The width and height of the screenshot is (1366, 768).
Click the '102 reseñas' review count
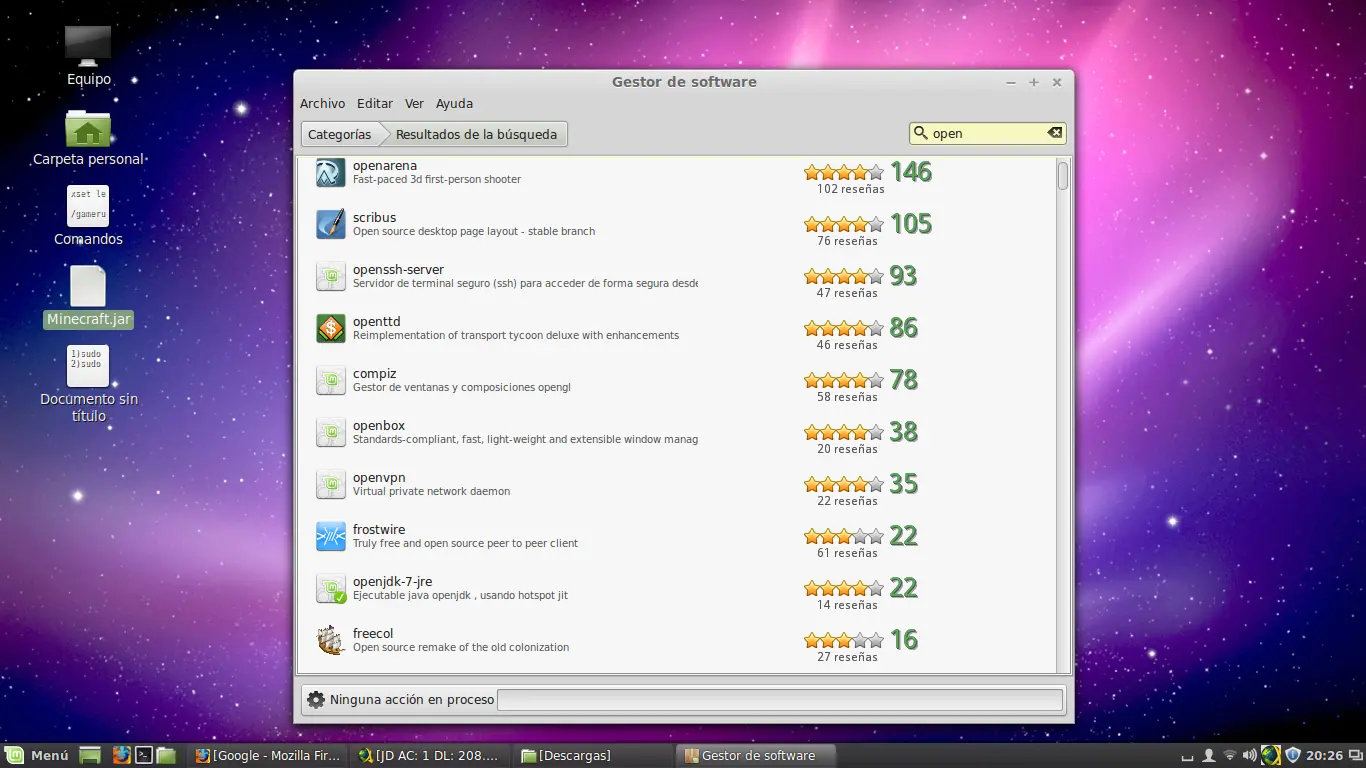coord(850,189)
